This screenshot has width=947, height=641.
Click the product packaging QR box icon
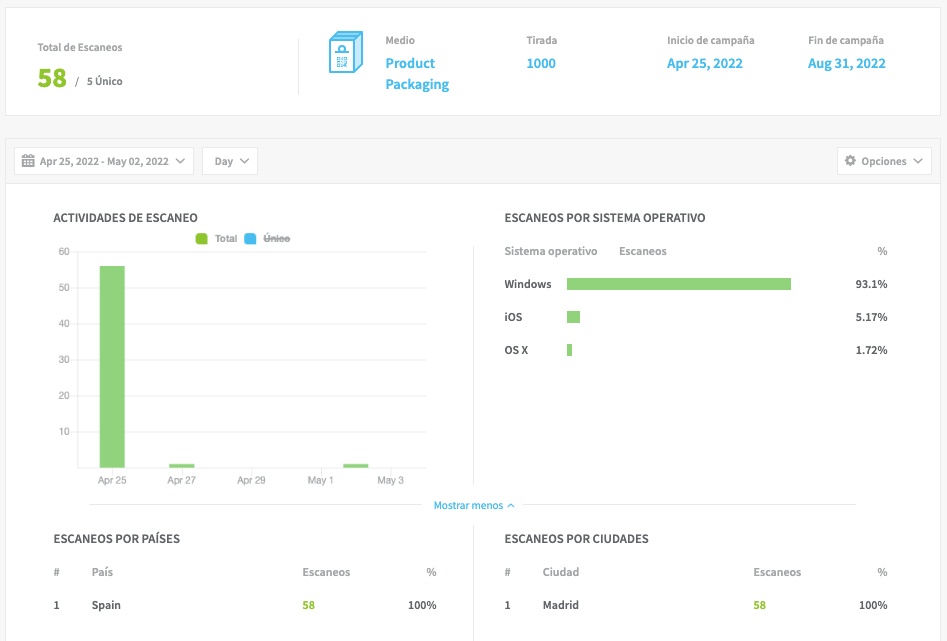point(343,54)
